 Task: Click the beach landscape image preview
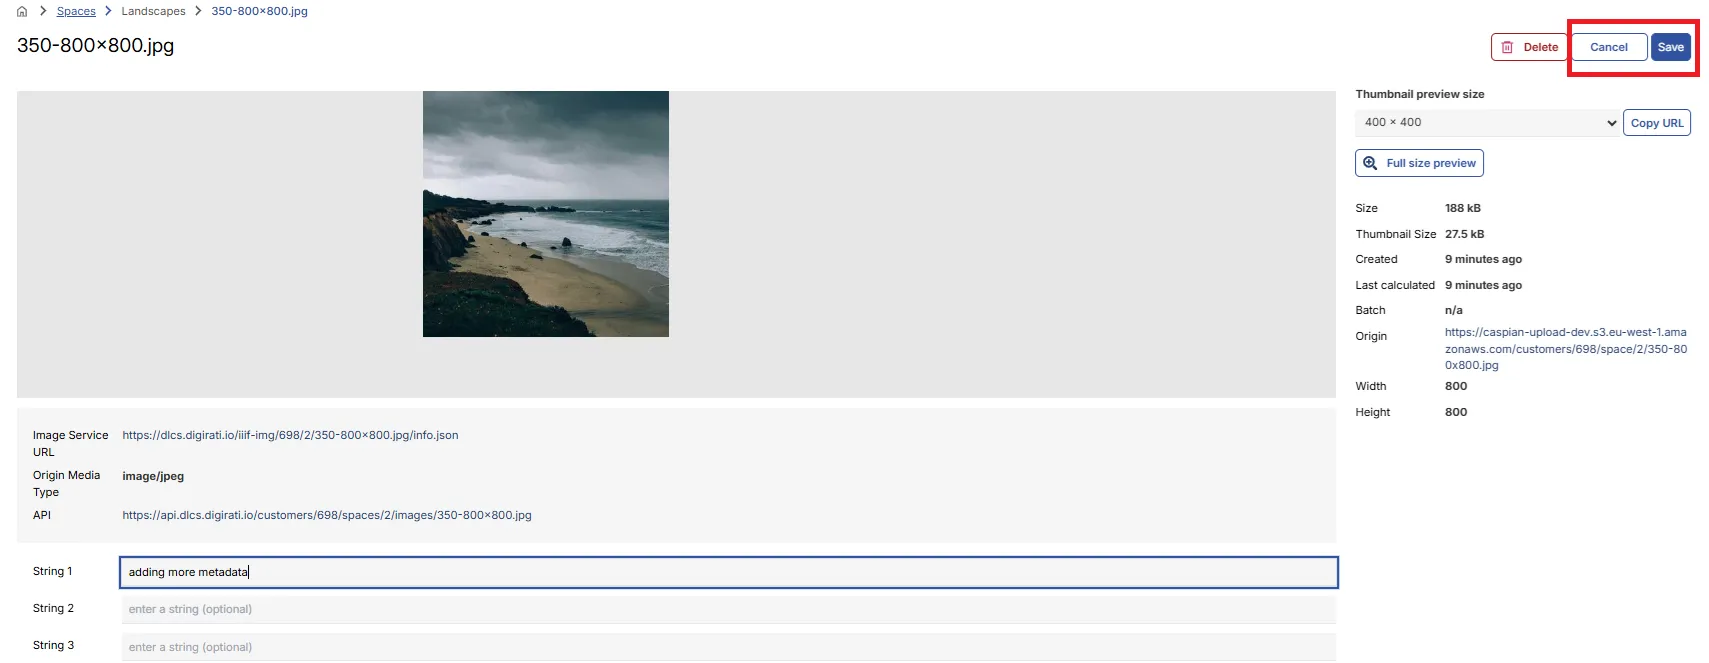[x=546, y=214]
